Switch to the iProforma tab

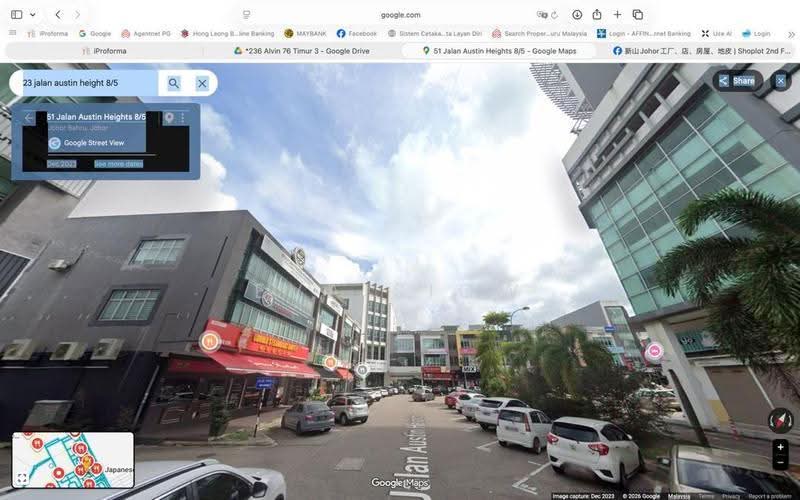(x=104, y=51)
